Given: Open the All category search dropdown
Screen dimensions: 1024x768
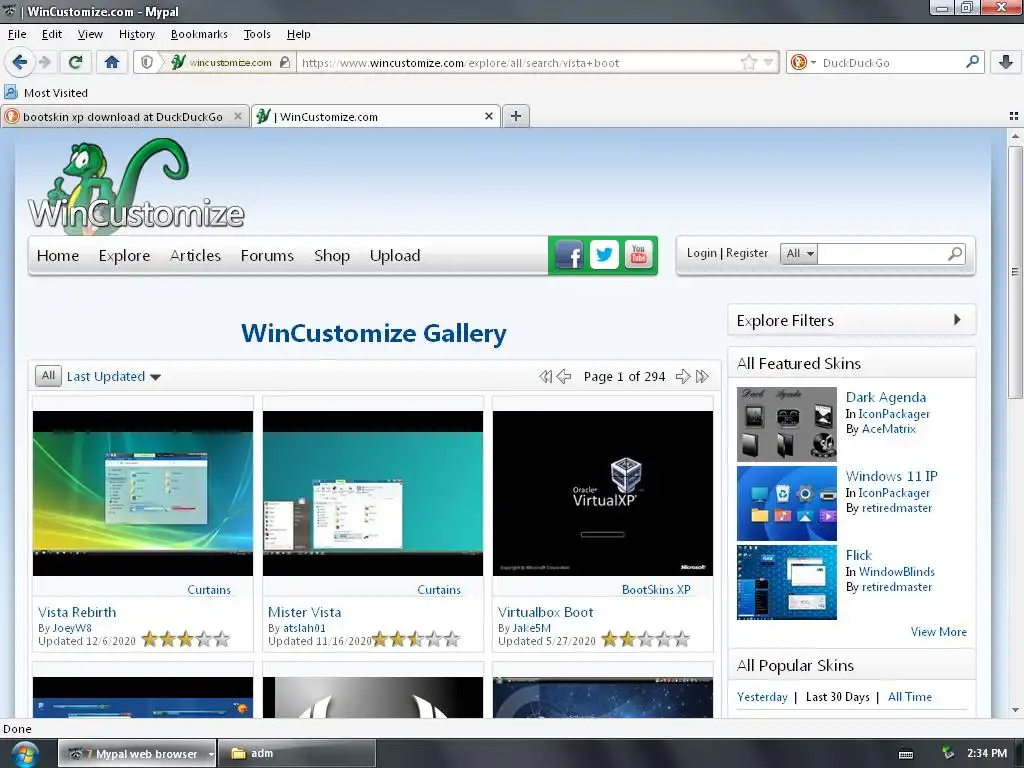Looking at the screenshot, I should [x=799, y=253].
